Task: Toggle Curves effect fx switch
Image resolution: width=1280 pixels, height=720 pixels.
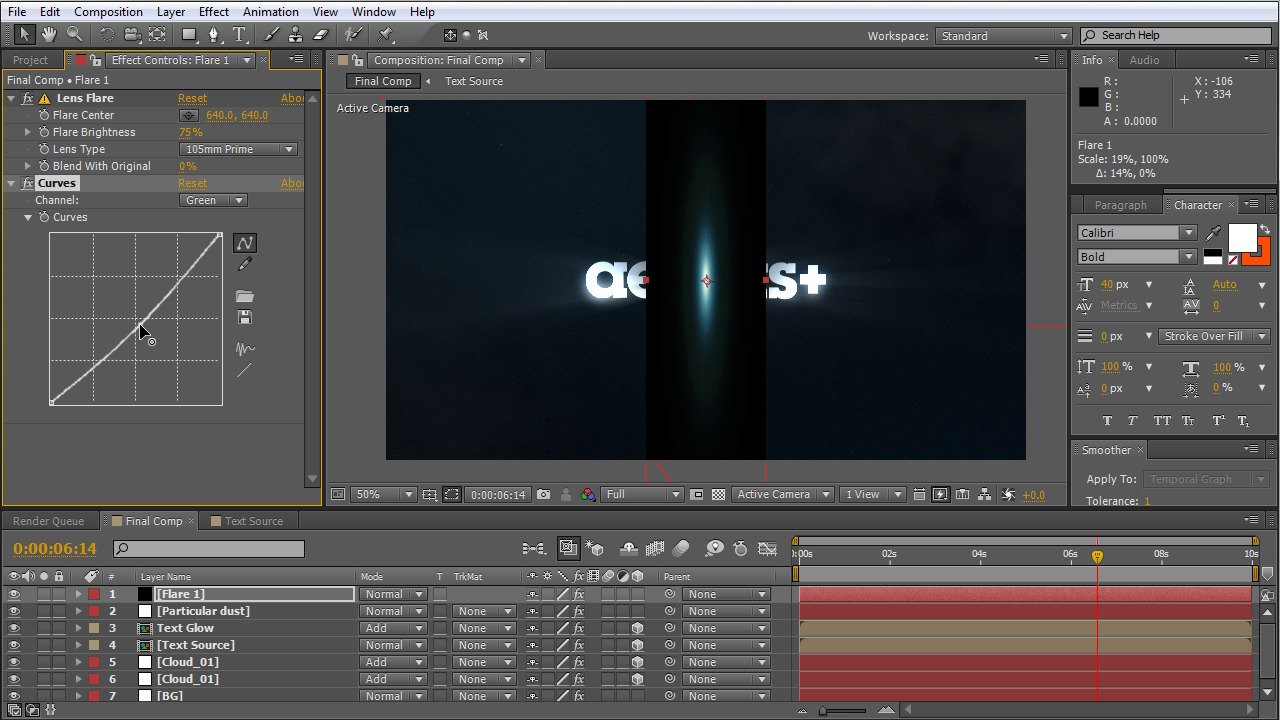Action: click(28, 183)
